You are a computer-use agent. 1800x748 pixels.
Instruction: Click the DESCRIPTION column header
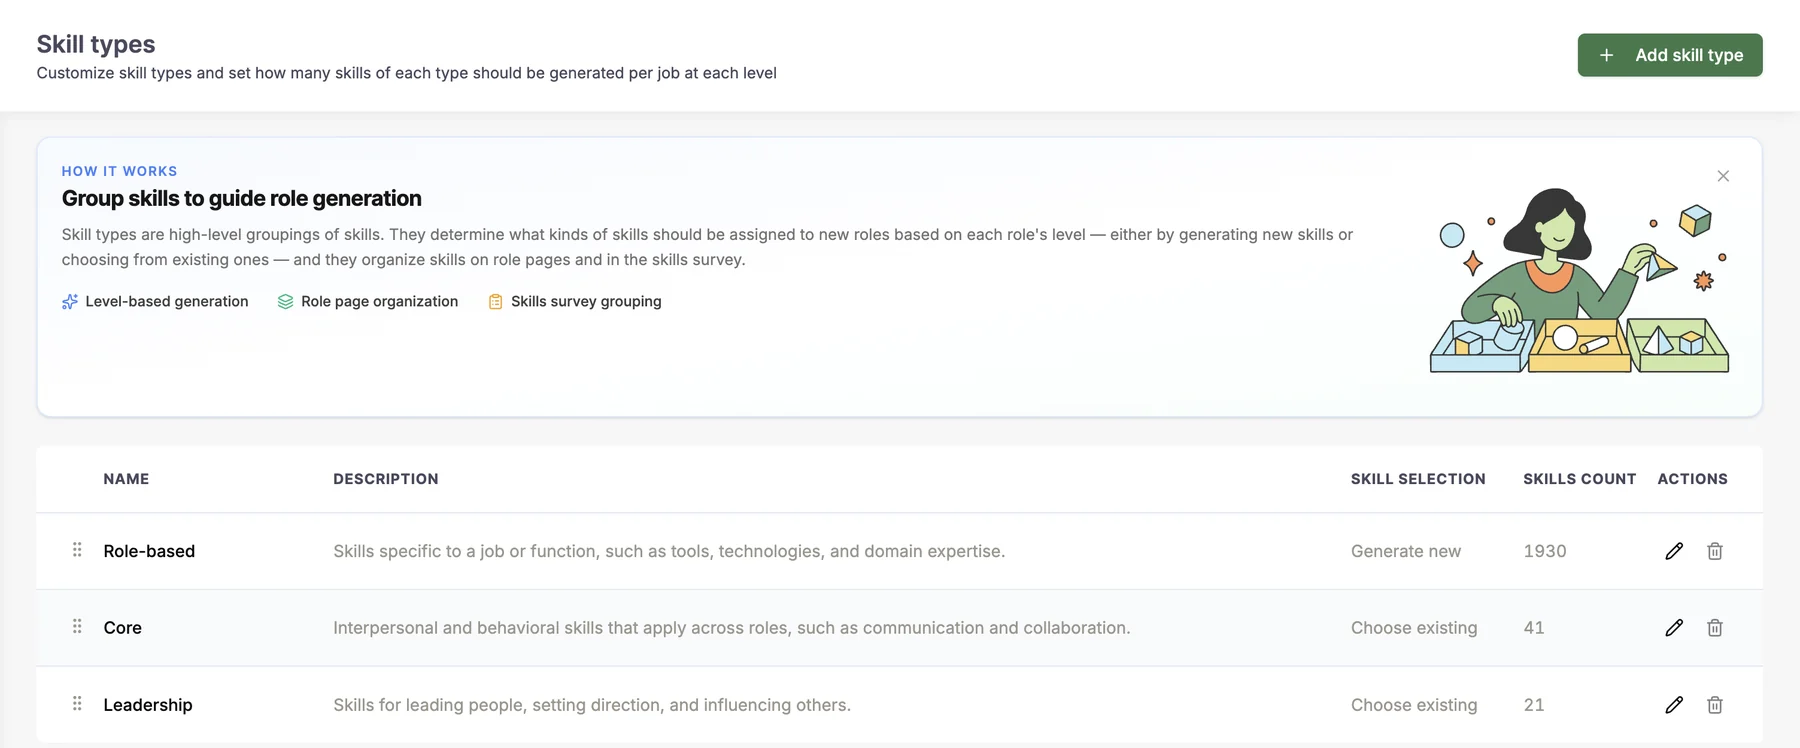tap(386, 479)
